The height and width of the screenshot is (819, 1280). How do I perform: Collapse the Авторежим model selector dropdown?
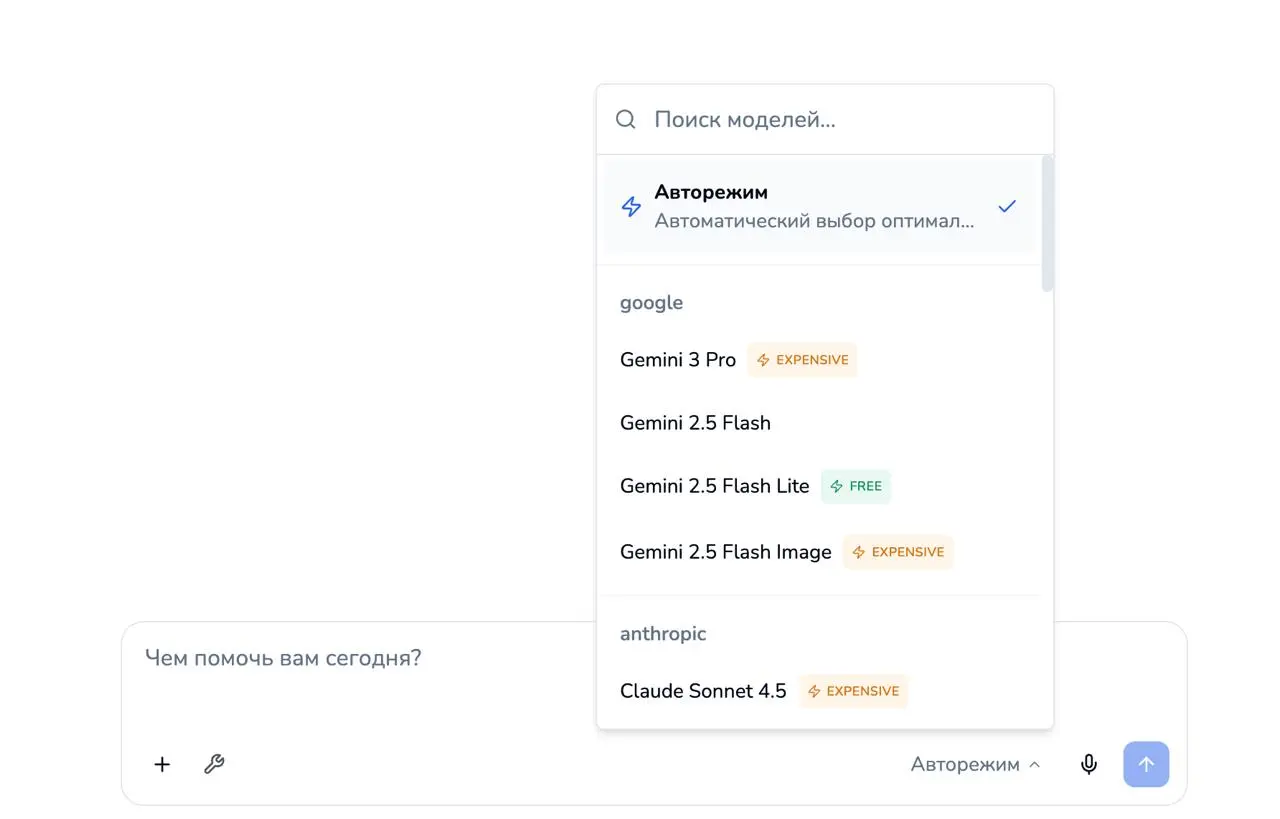coord(976,765)
